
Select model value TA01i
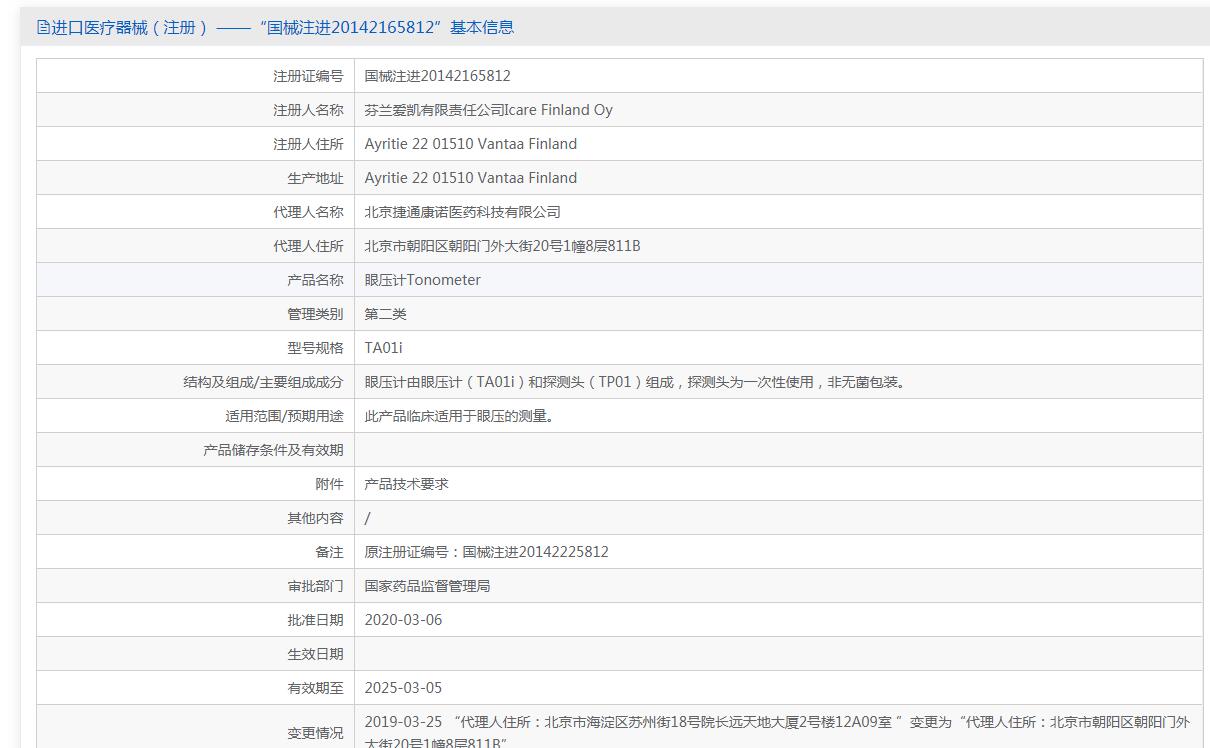pyautogui.click(x=383, y=348)
